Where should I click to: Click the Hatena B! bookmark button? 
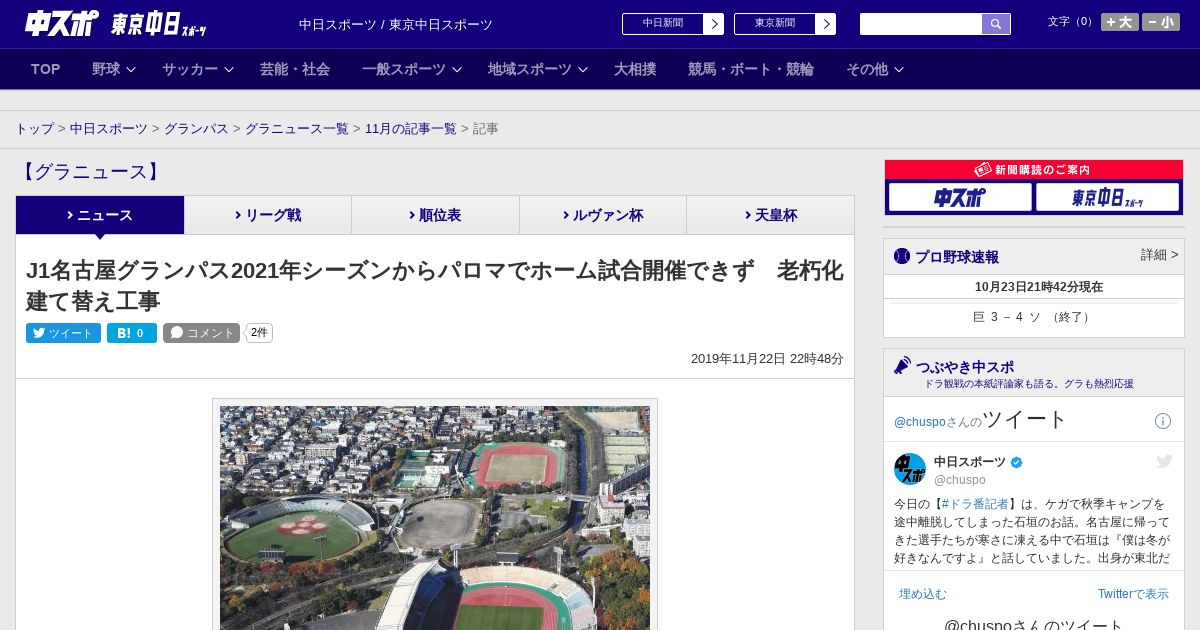[x=132, y=333]
